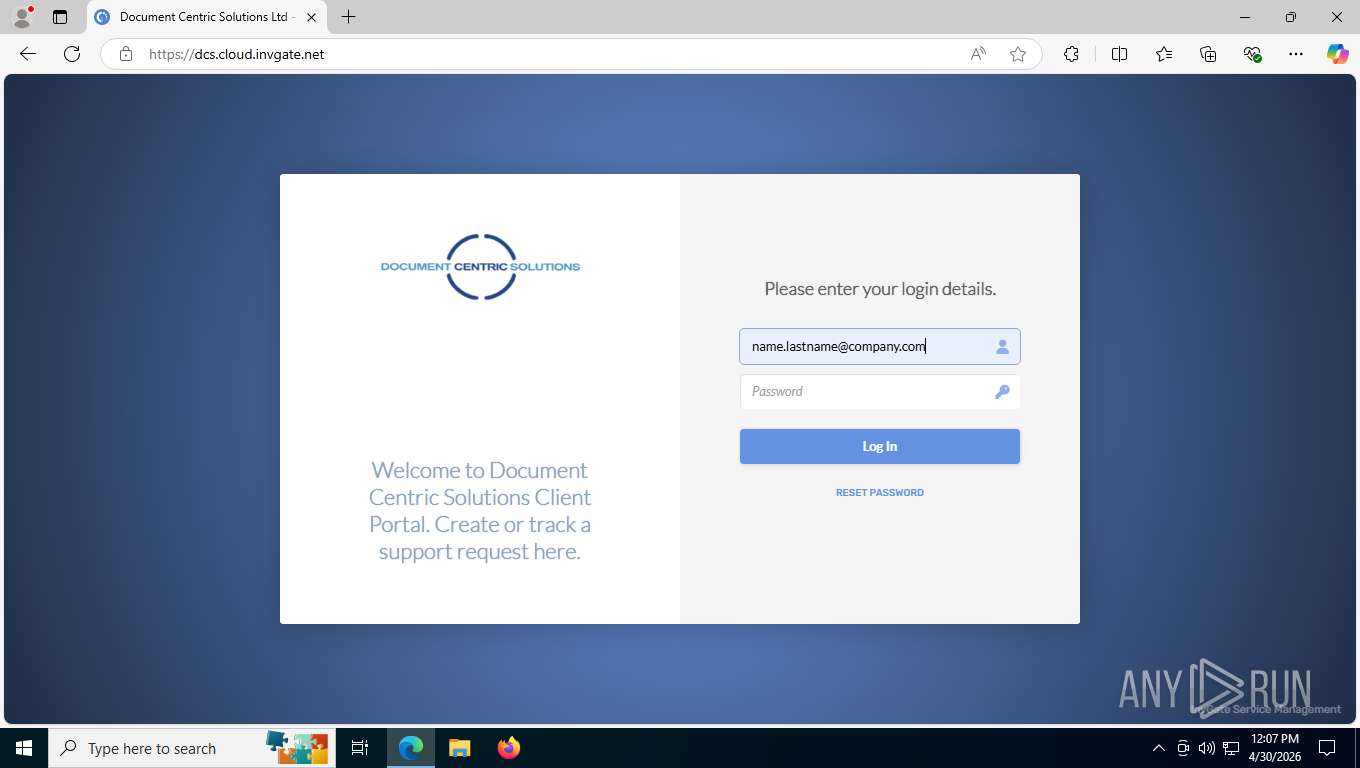
Task: Click the taskbar search box
Action: click(x=190, y=748)
